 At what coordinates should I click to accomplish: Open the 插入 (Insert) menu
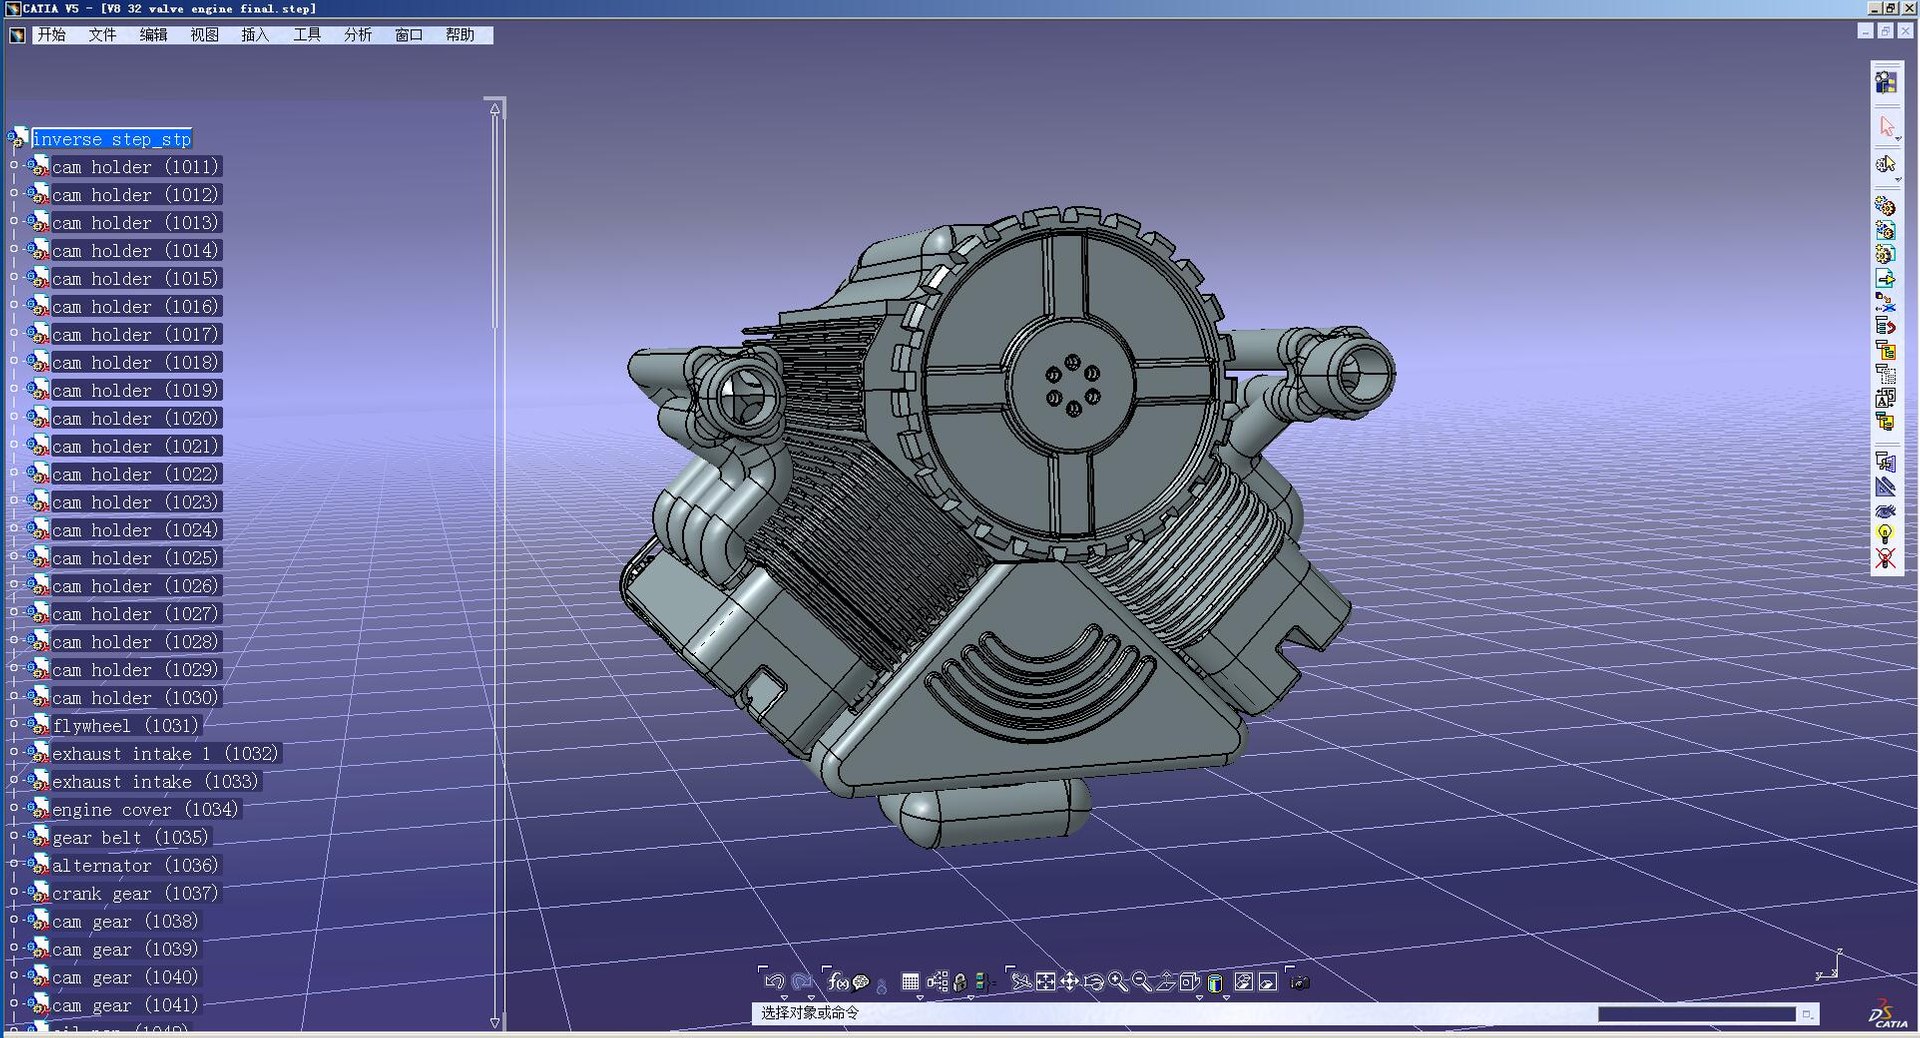[256, 35]
